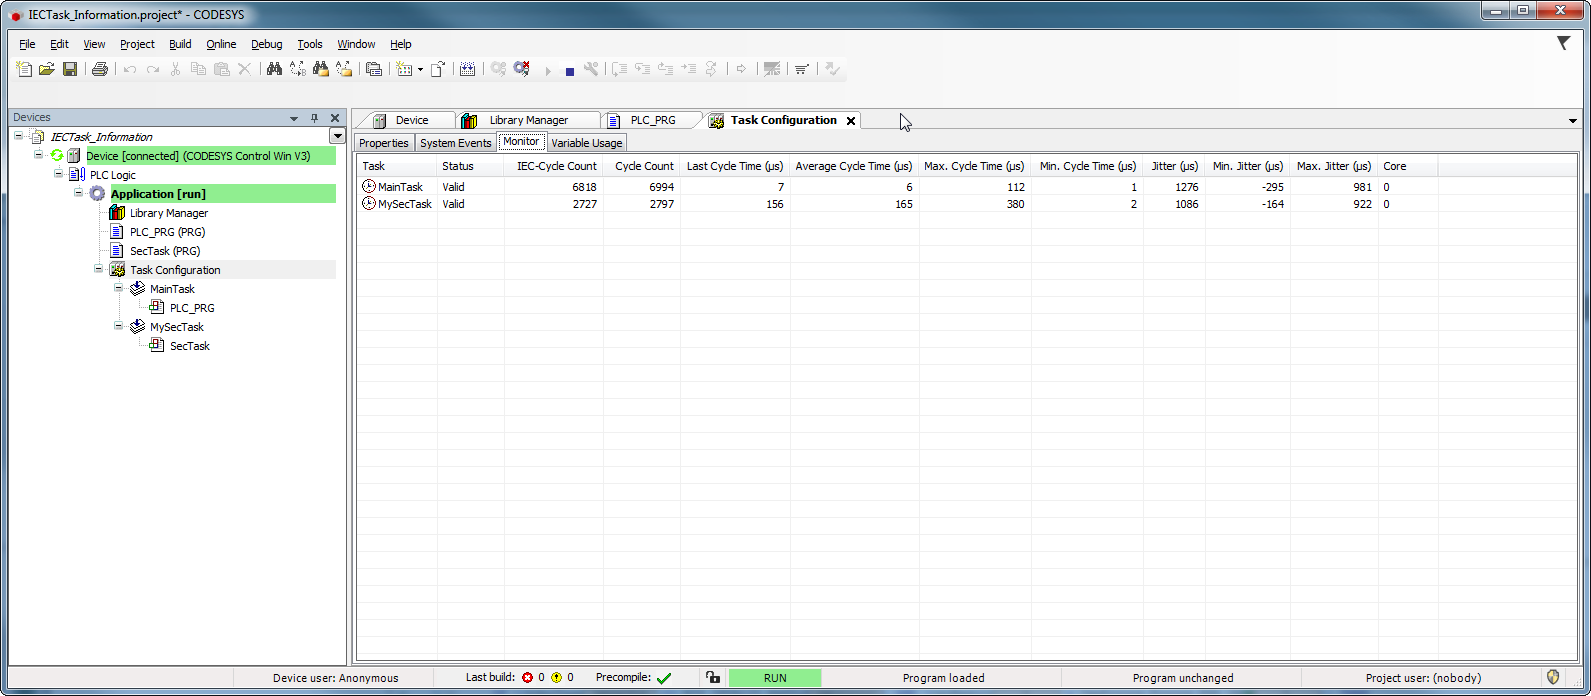Close the Task Configuration editor tab
This screenshot has height=696, width=1591.
tap(851, 121)
